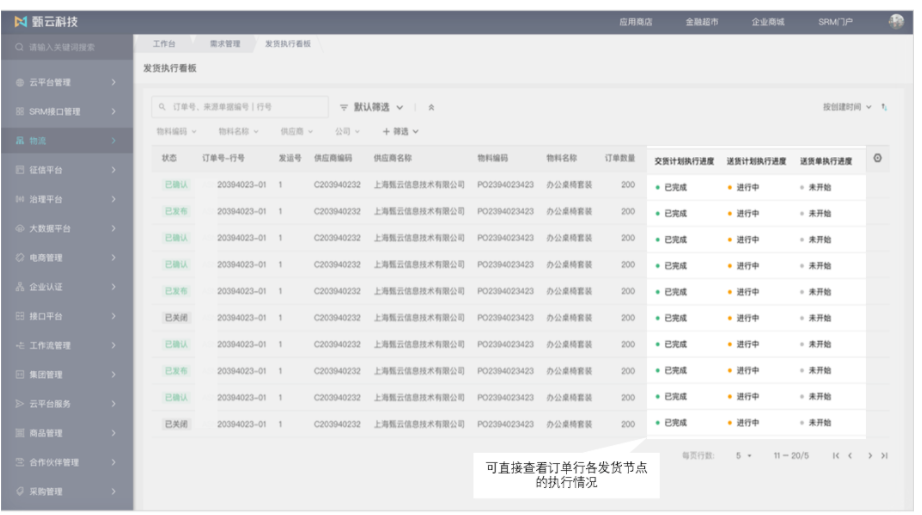Viewport: 922px width, 515px height.
Task: Click the 送货单执行进度 column header
Action: 826,161
